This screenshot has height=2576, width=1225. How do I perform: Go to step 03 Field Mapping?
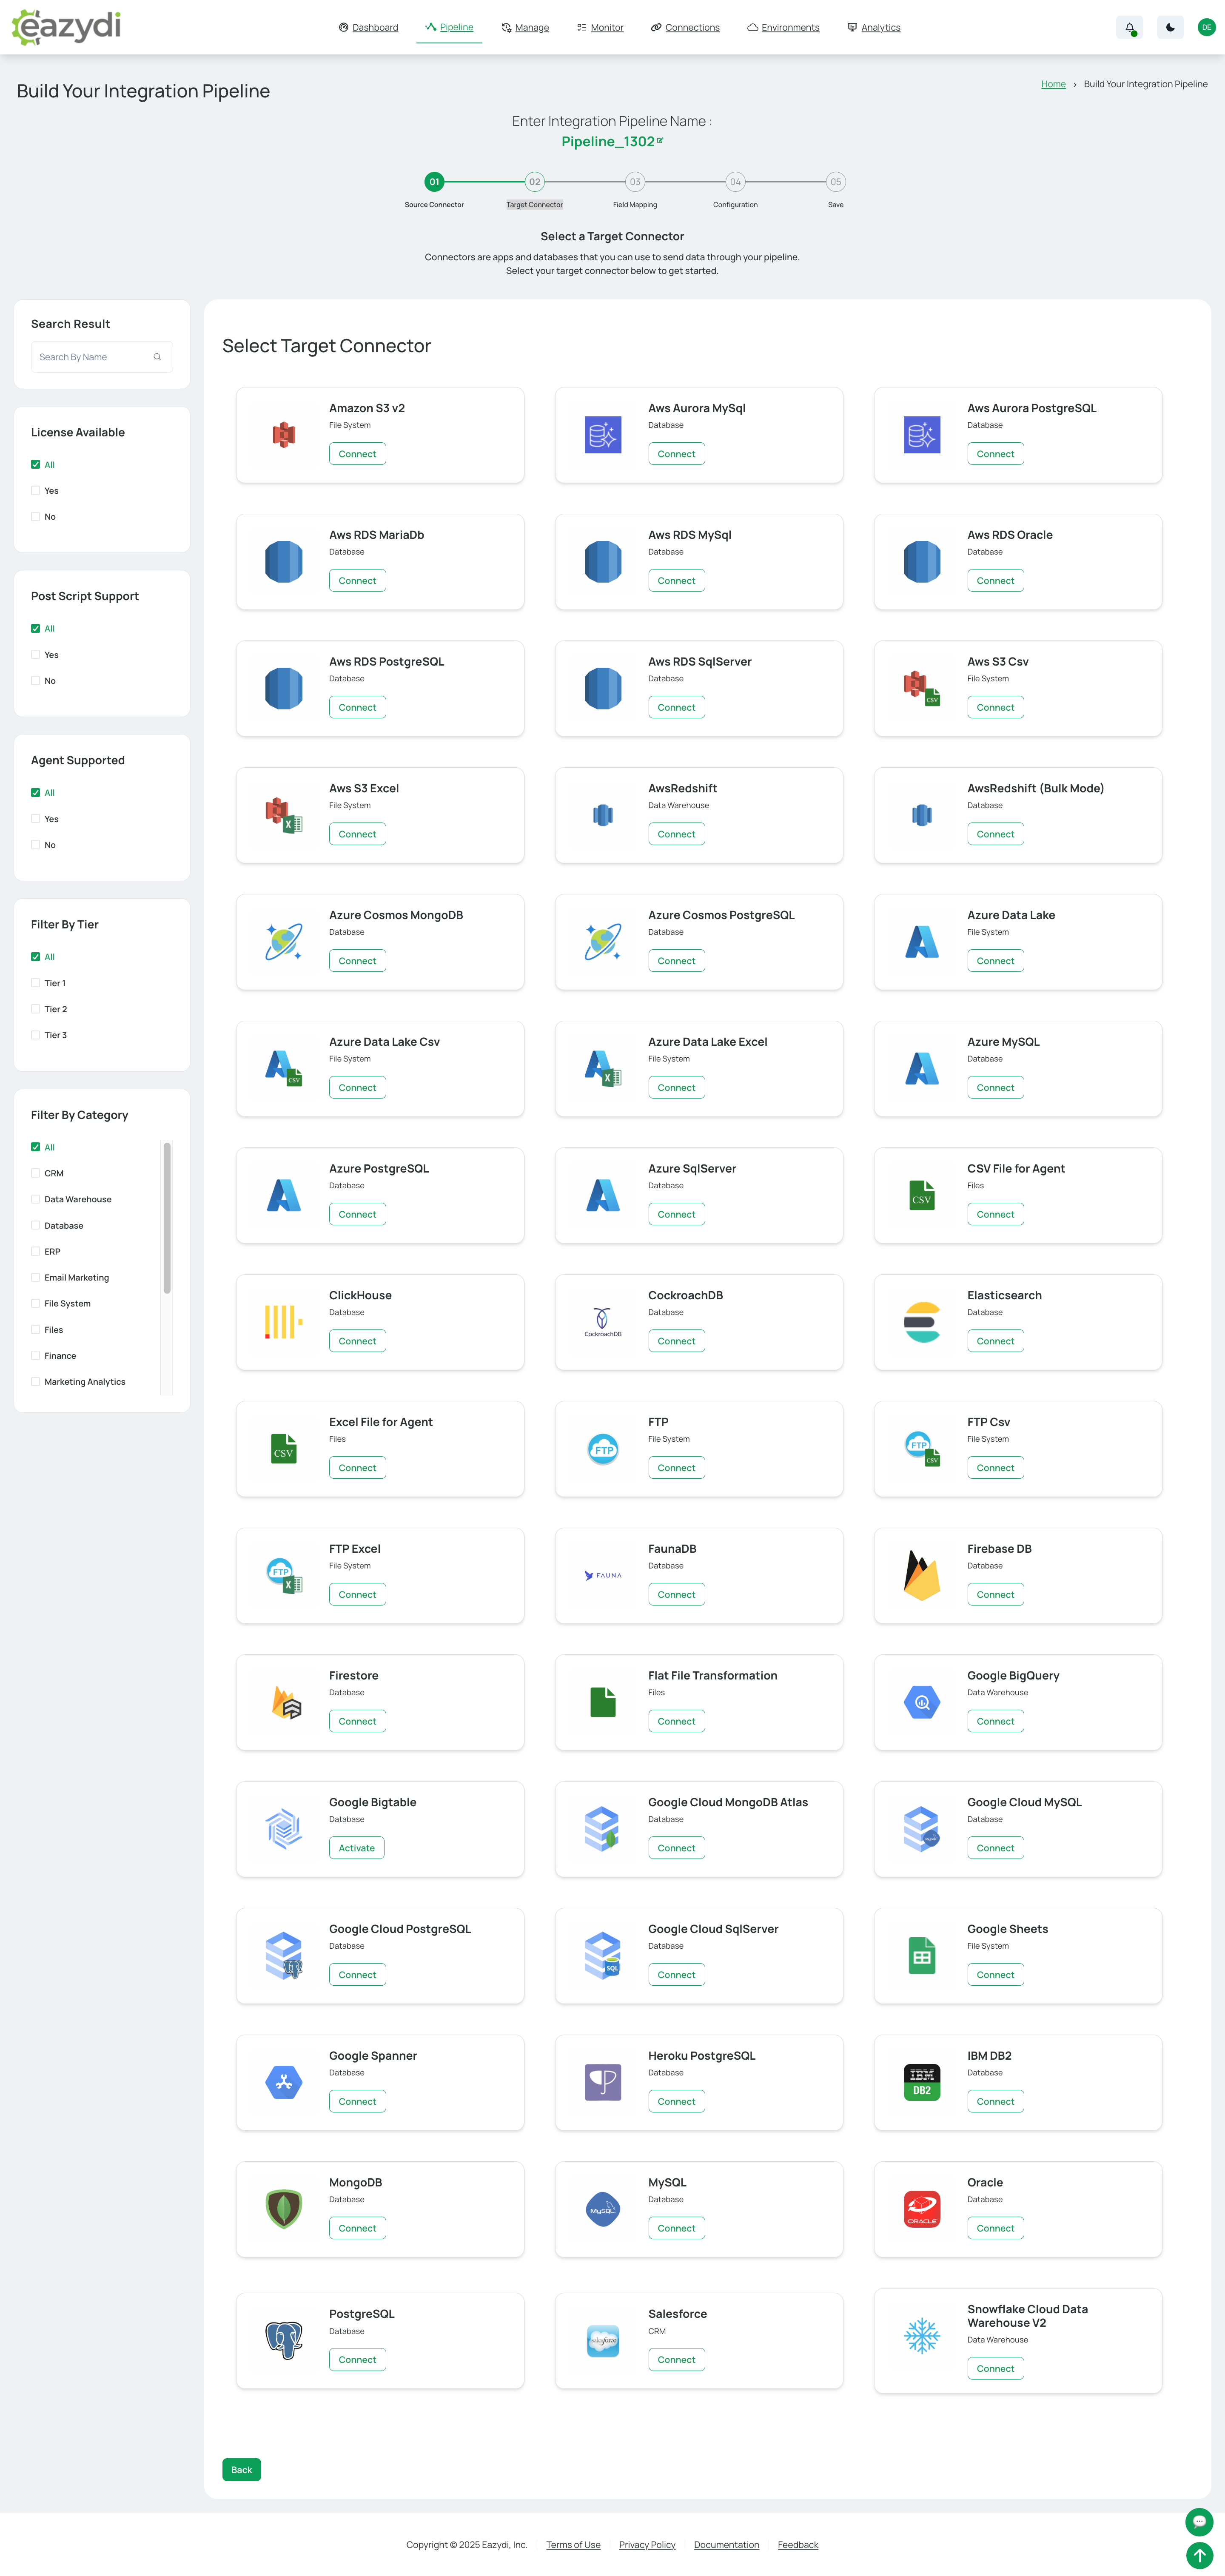[x=635, y=182]
